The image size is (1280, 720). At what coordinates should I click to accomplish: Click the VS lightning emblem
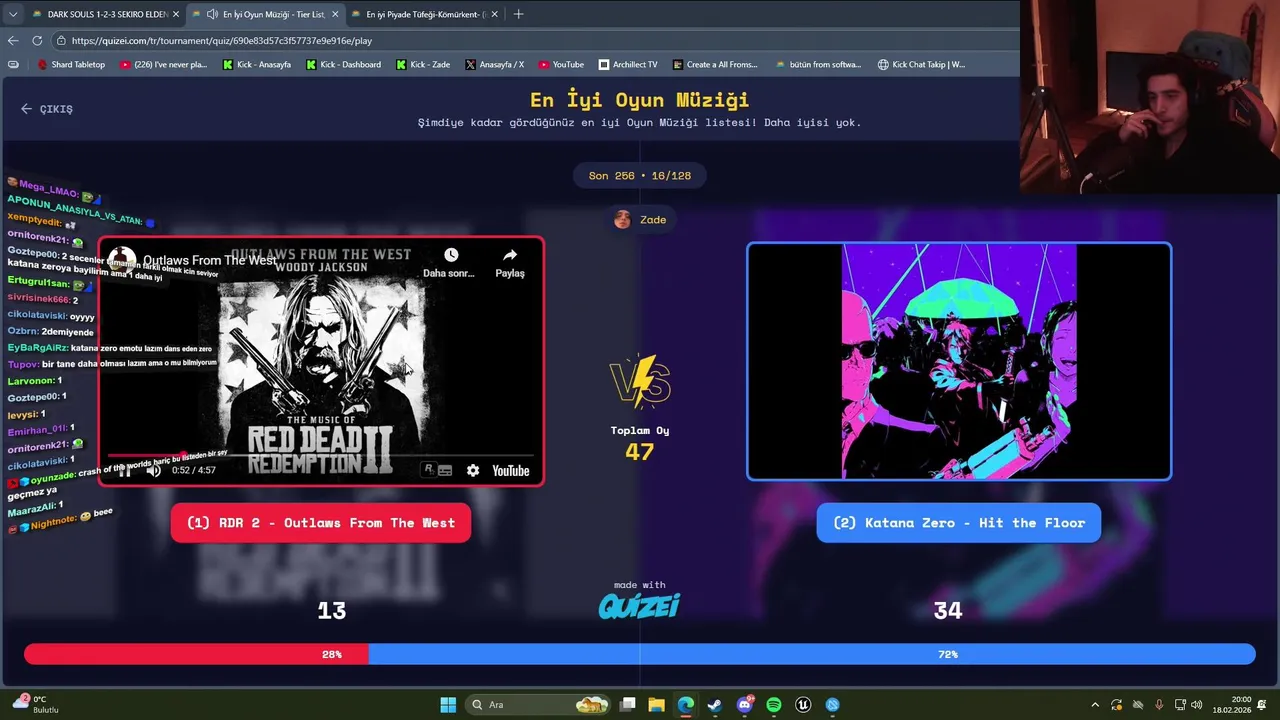pos(640,382)
